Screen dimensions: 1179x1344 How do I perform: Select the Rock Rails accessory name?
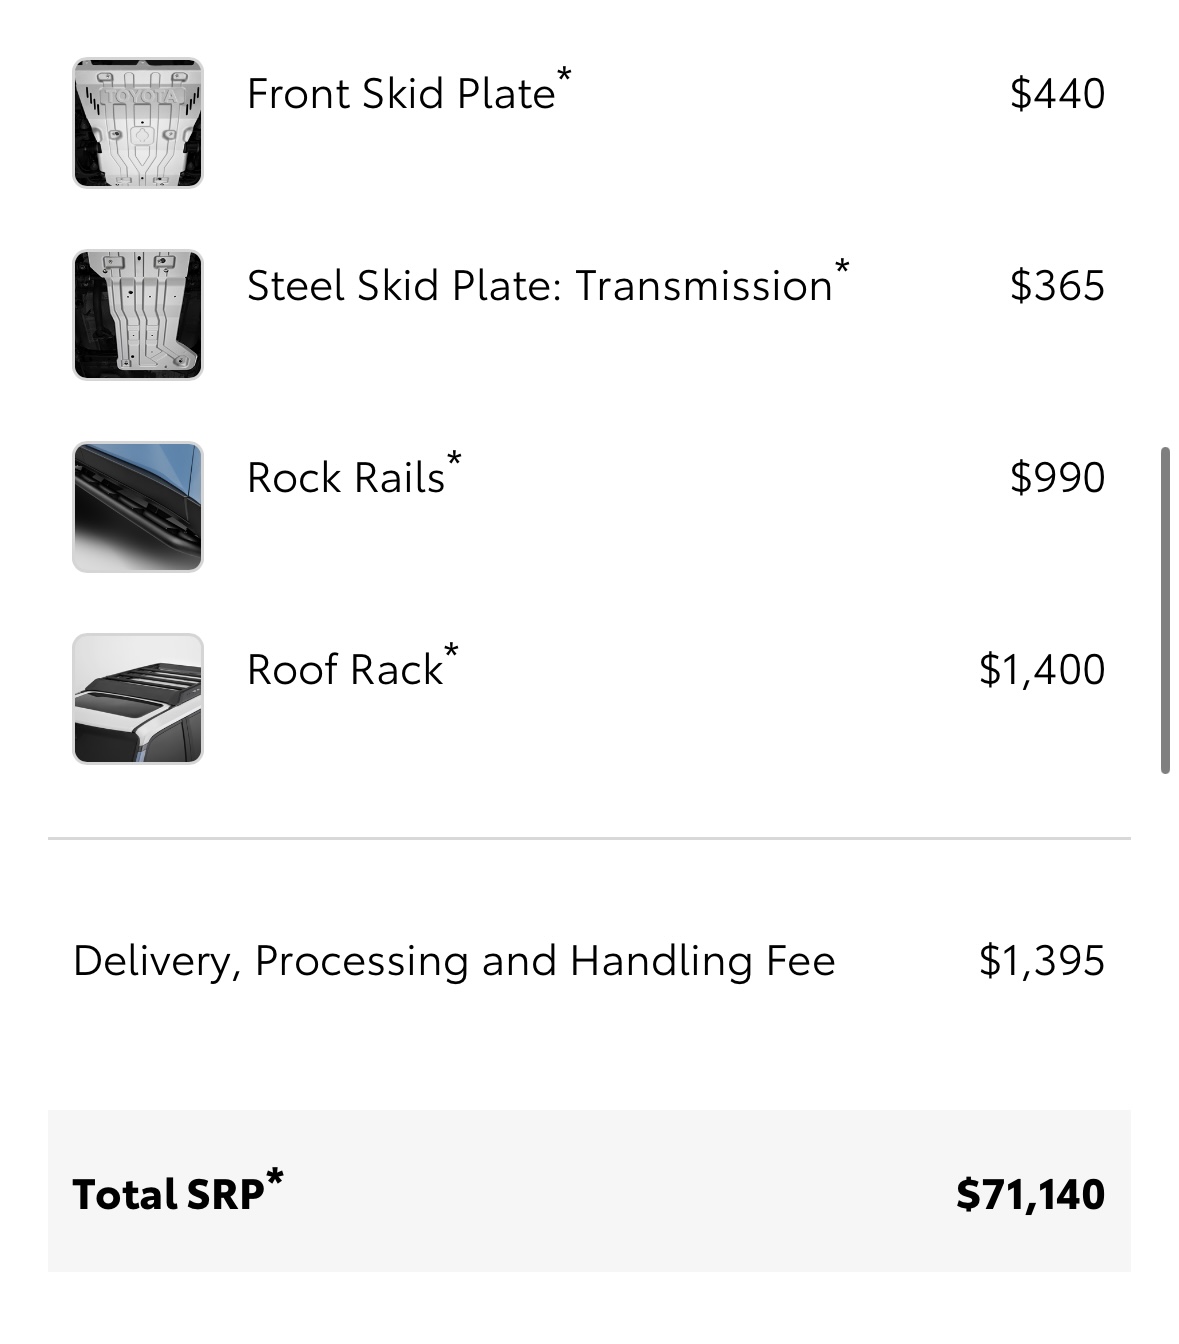pos(346,478)
